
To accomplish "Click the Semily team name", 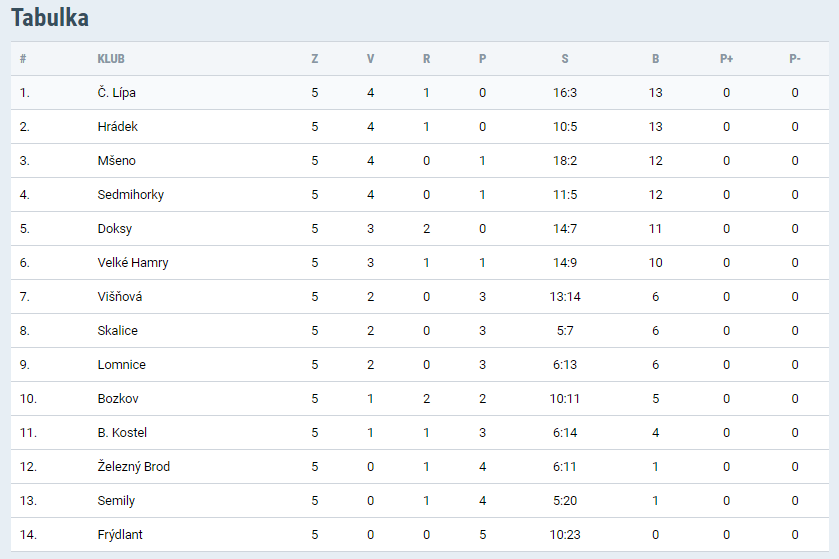I will (x=116, y=501).
